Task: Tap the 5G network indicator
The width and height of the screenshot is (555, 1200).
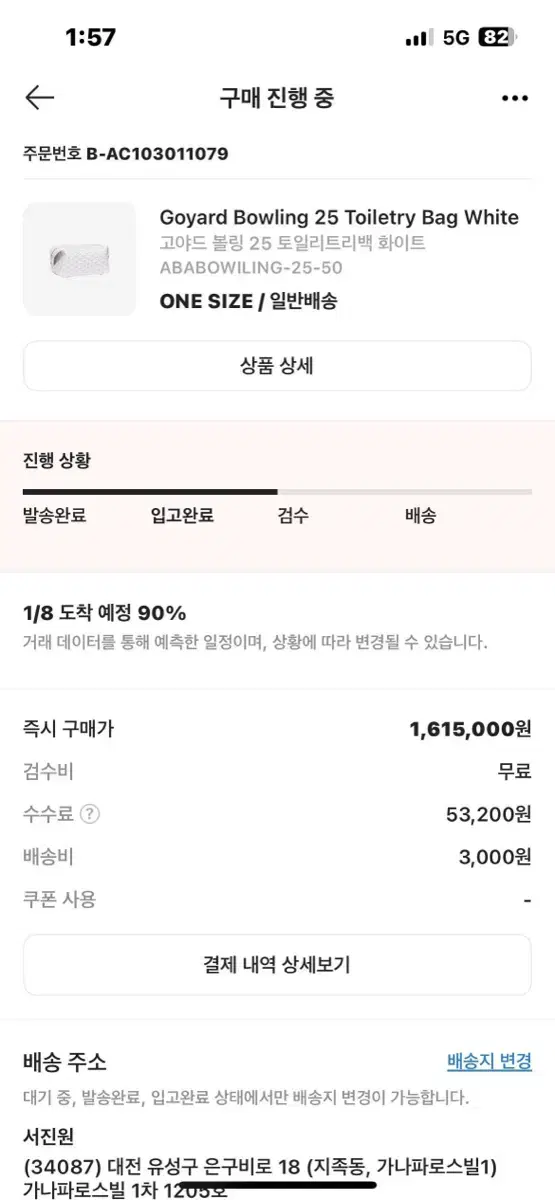Action: point(455,38)
